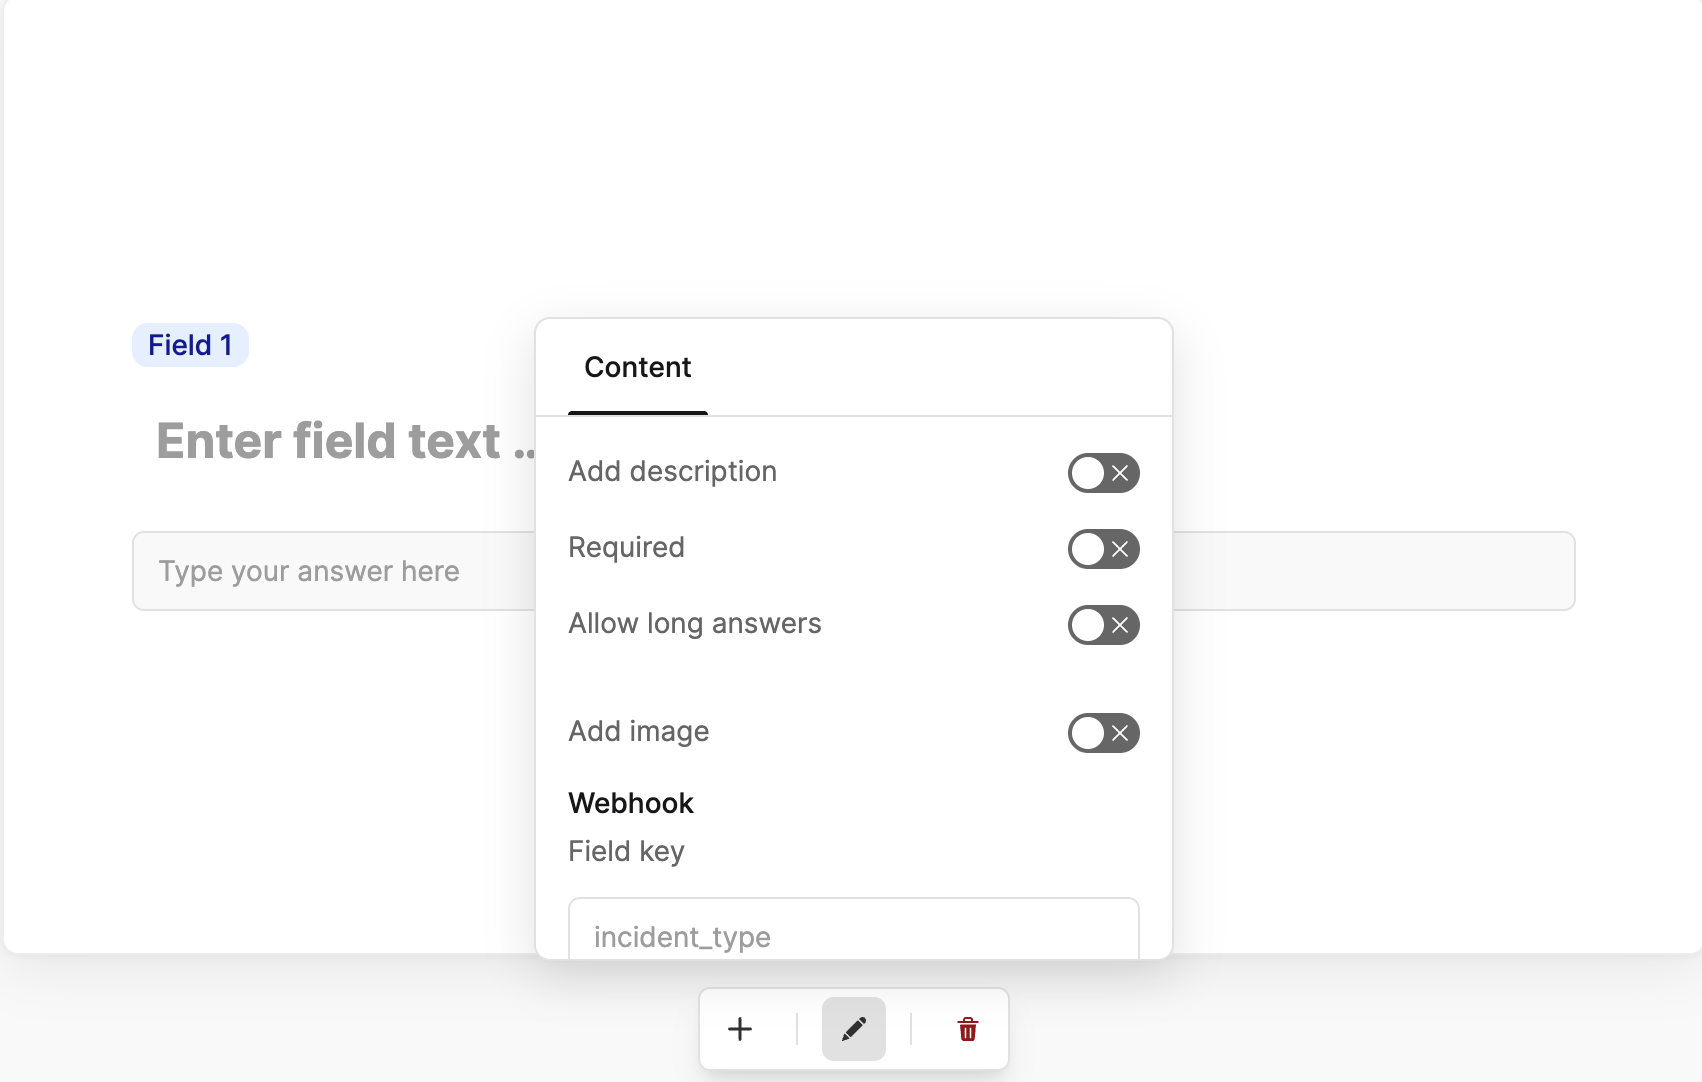
Task: Toggle the Add image switch
Action: [x=1104, y=733]
